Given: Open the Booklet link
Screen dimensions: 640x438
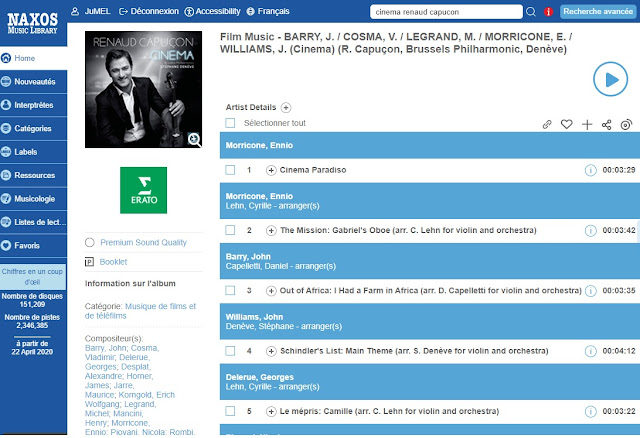Looking at the screenshot, I should 113,262.
